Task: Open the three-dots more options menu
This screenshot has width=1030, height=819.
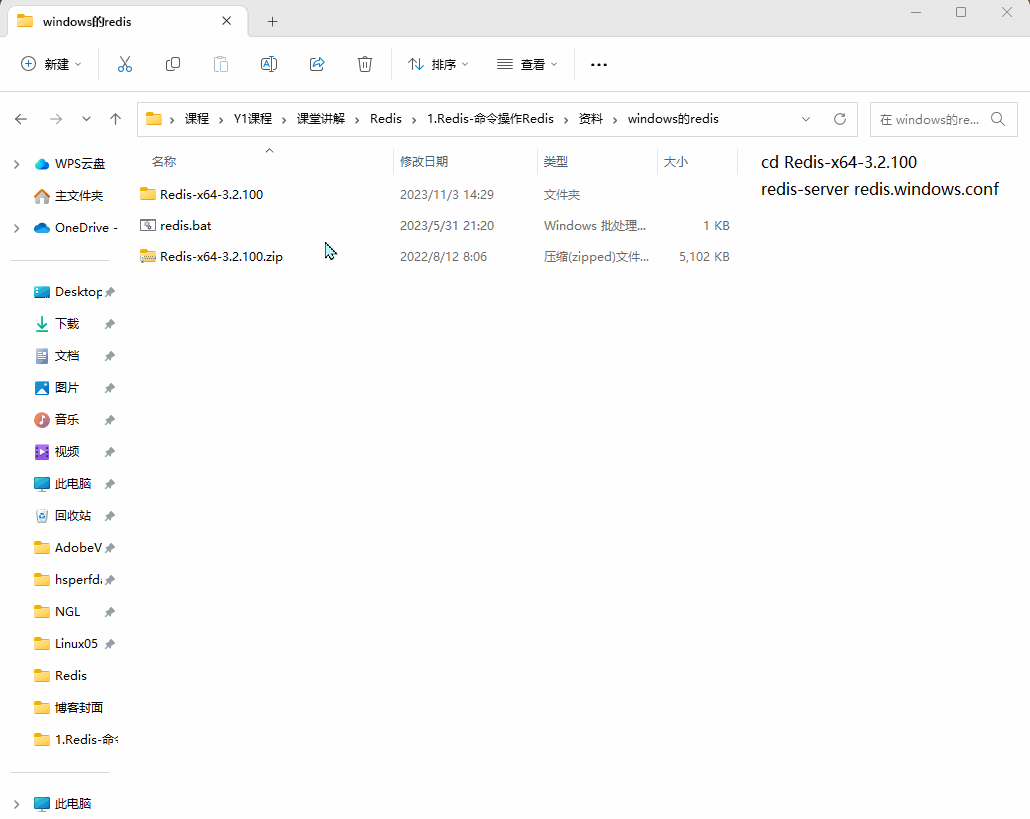Action: point(598,64)
